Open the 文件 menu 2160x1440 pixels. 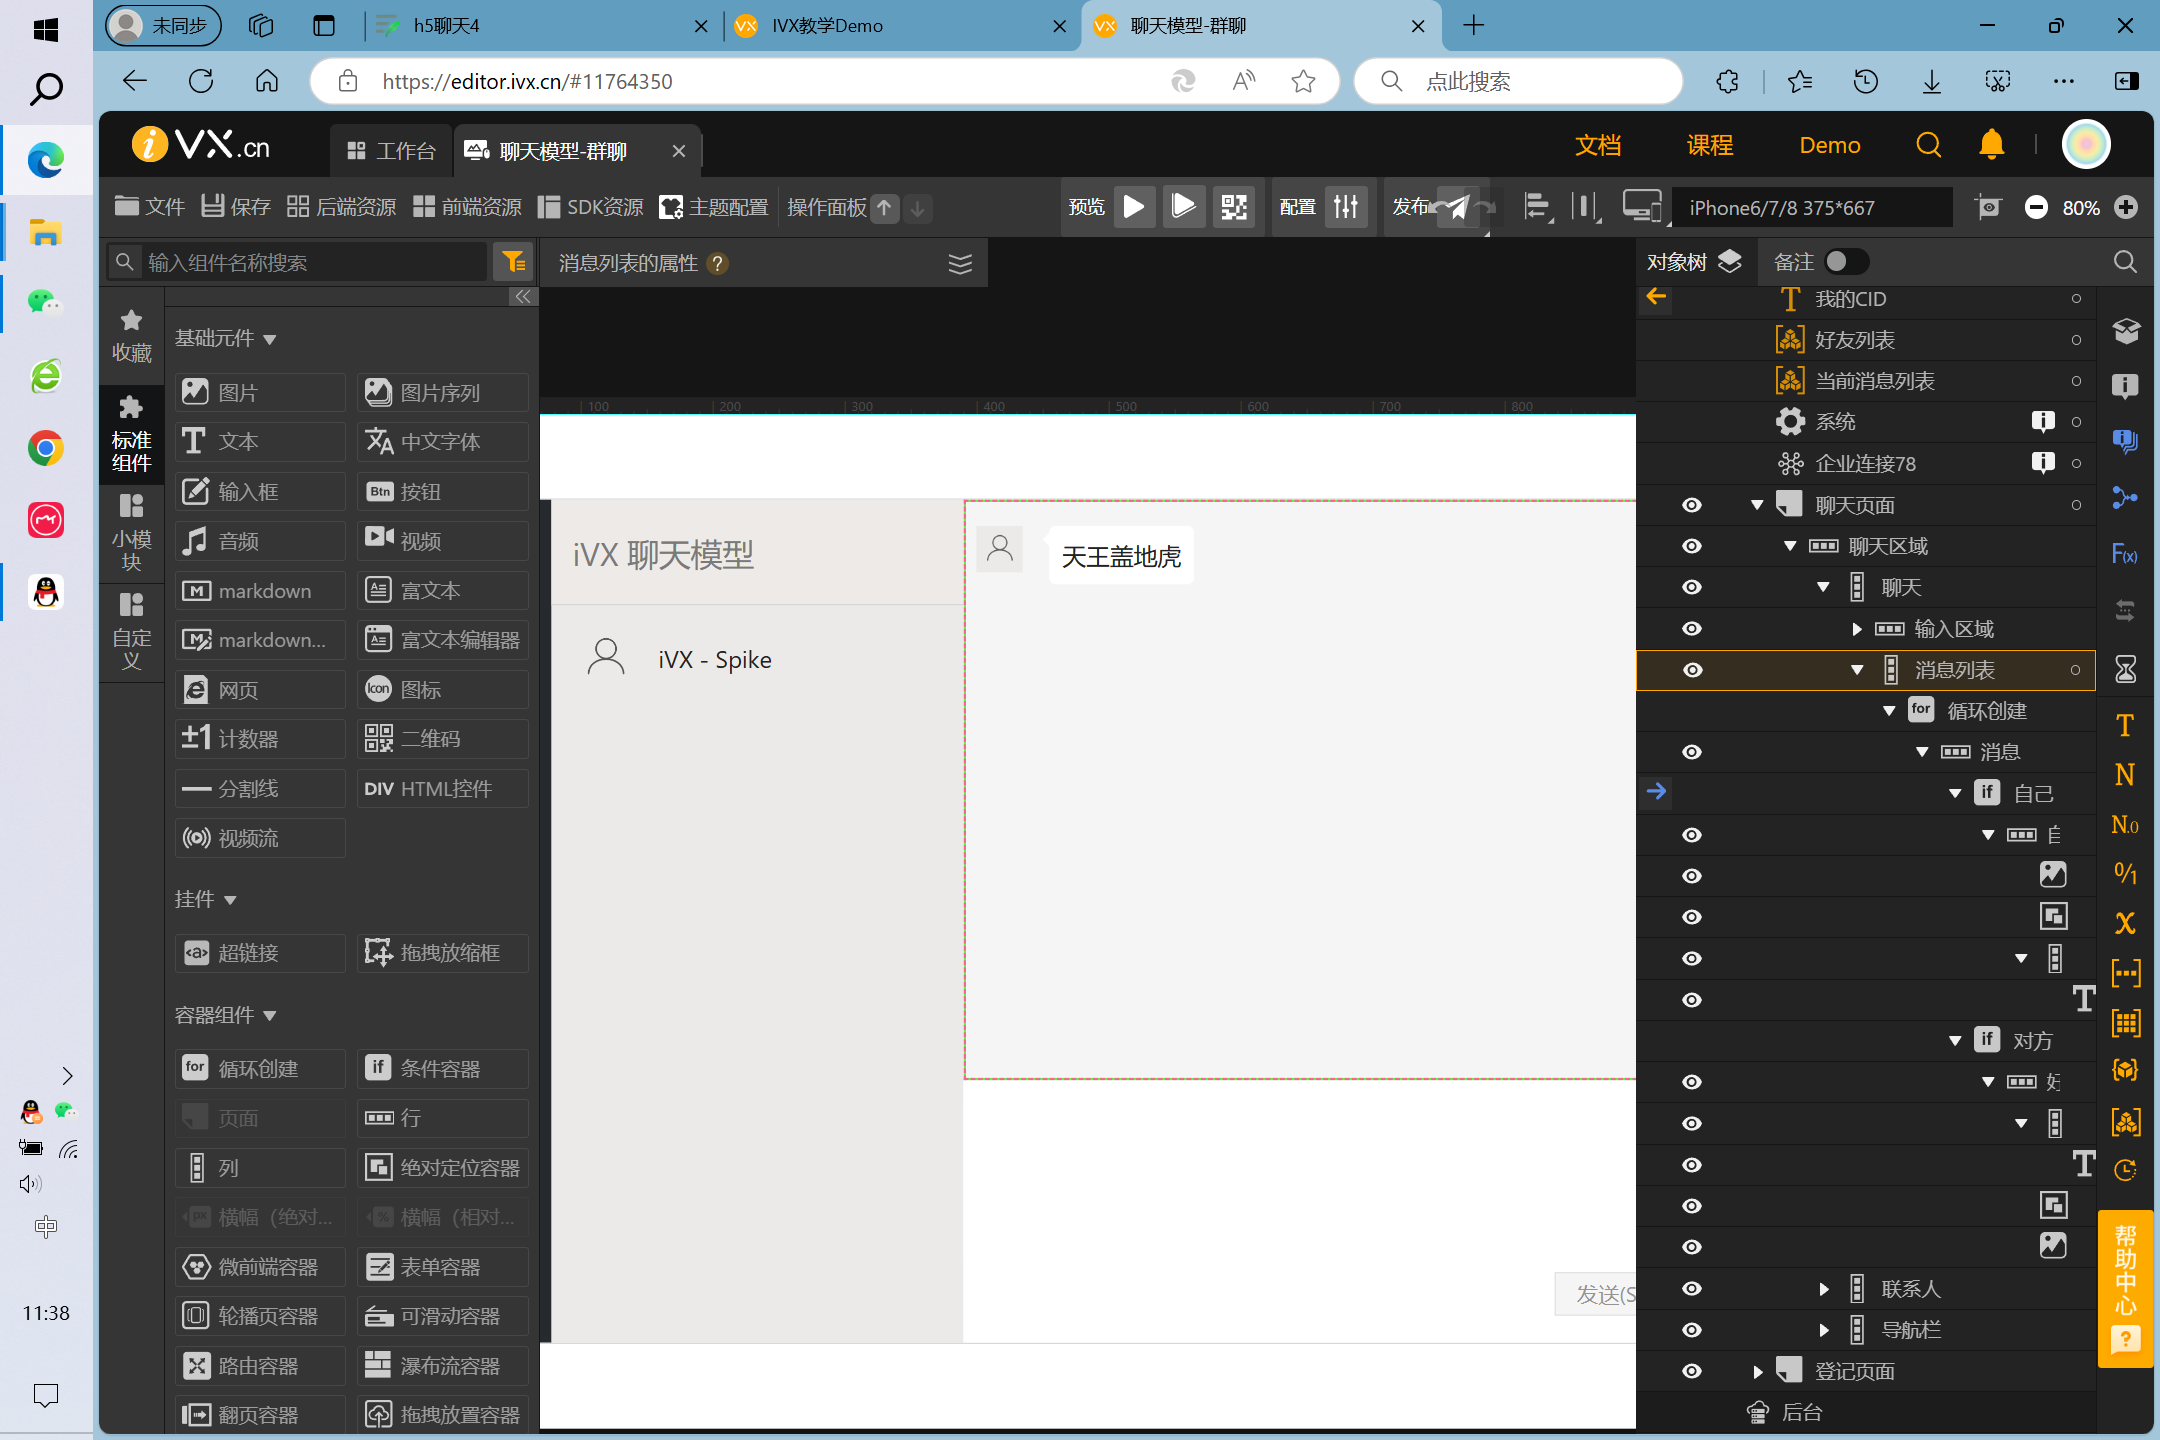(x=149, y=206)
